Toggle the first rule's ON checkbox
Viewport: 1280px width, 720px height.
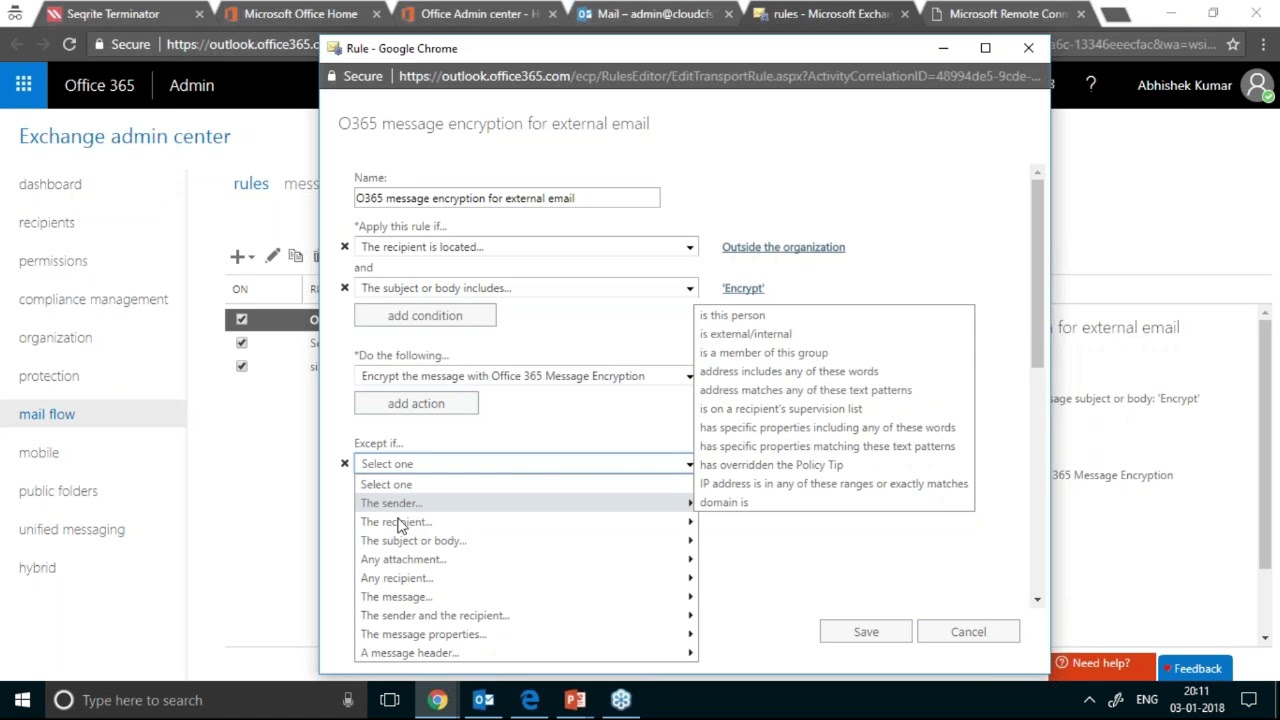(x=241, y=319)
